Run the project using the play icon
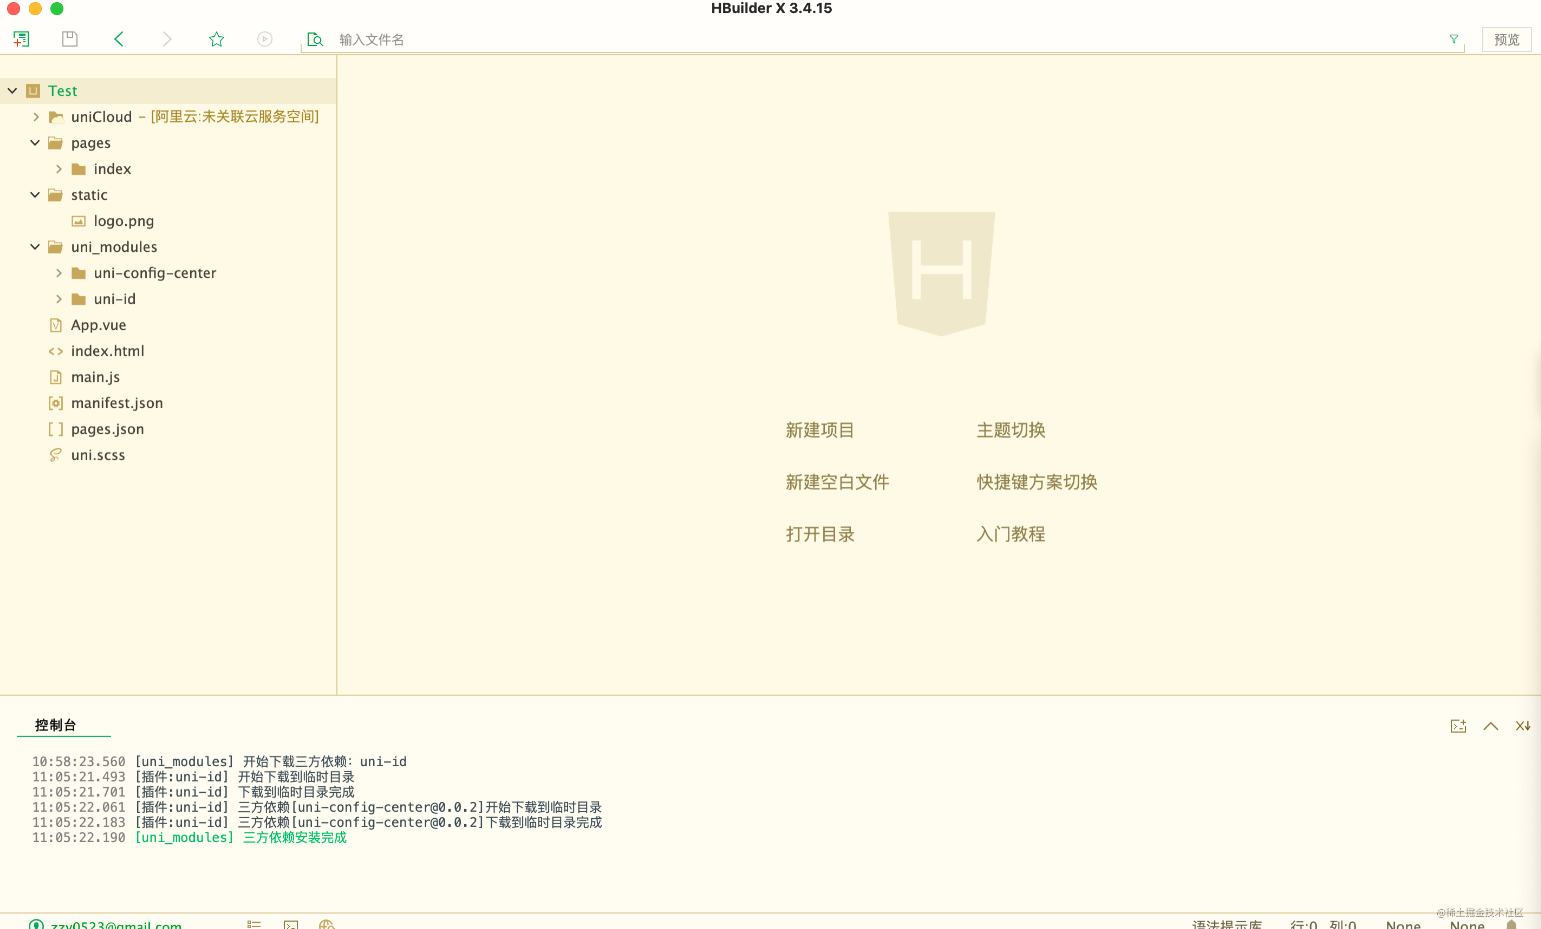The width and height of the screenshot is (1541, 929). tap(263, 39)
